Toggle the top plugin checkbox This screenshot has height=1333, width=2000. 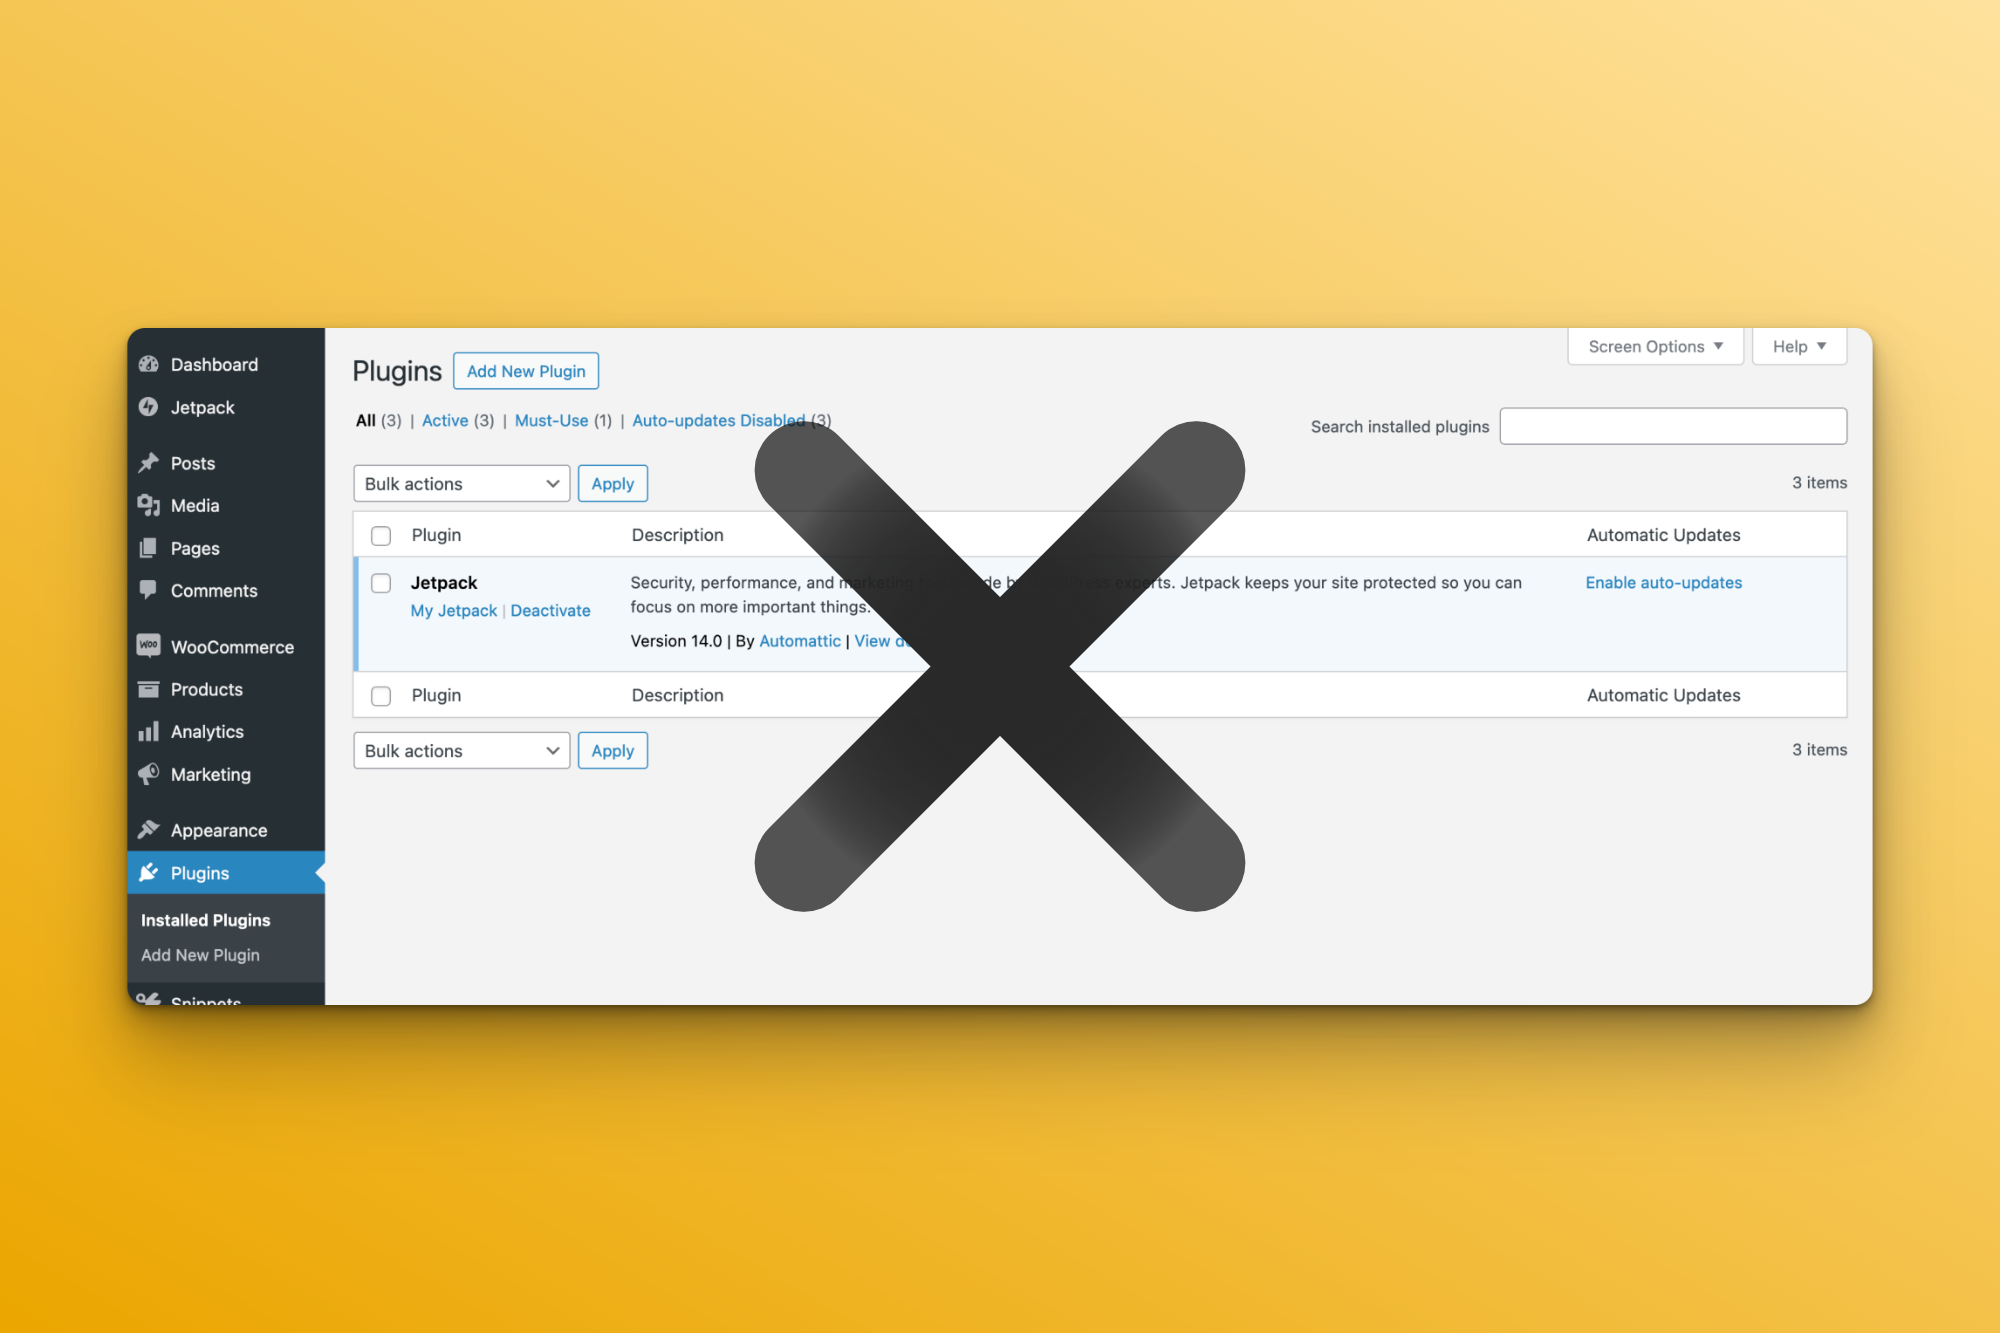(381, 583)
